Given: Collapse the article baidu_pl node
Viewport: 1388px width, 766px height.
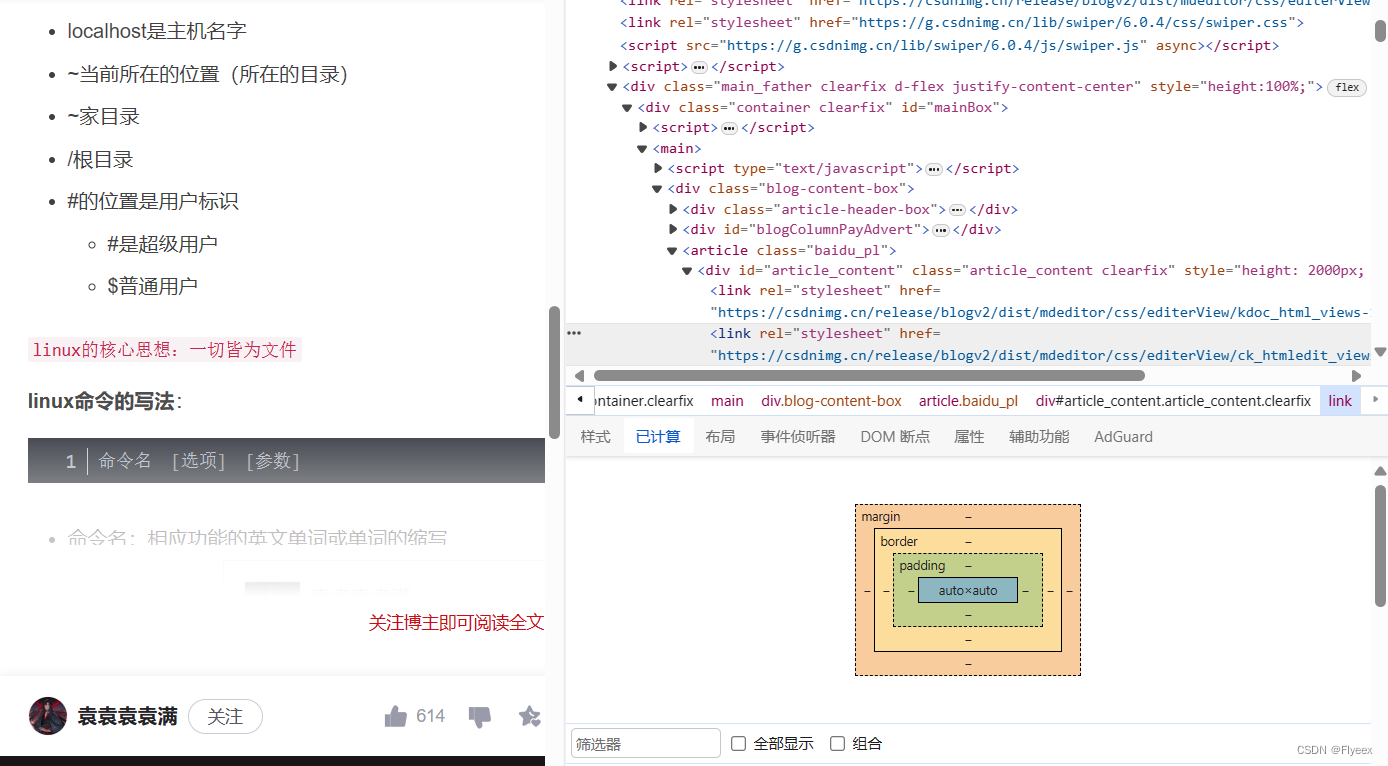Looking at the screenshot, I should pyautogui.click(x=672, y=250).
